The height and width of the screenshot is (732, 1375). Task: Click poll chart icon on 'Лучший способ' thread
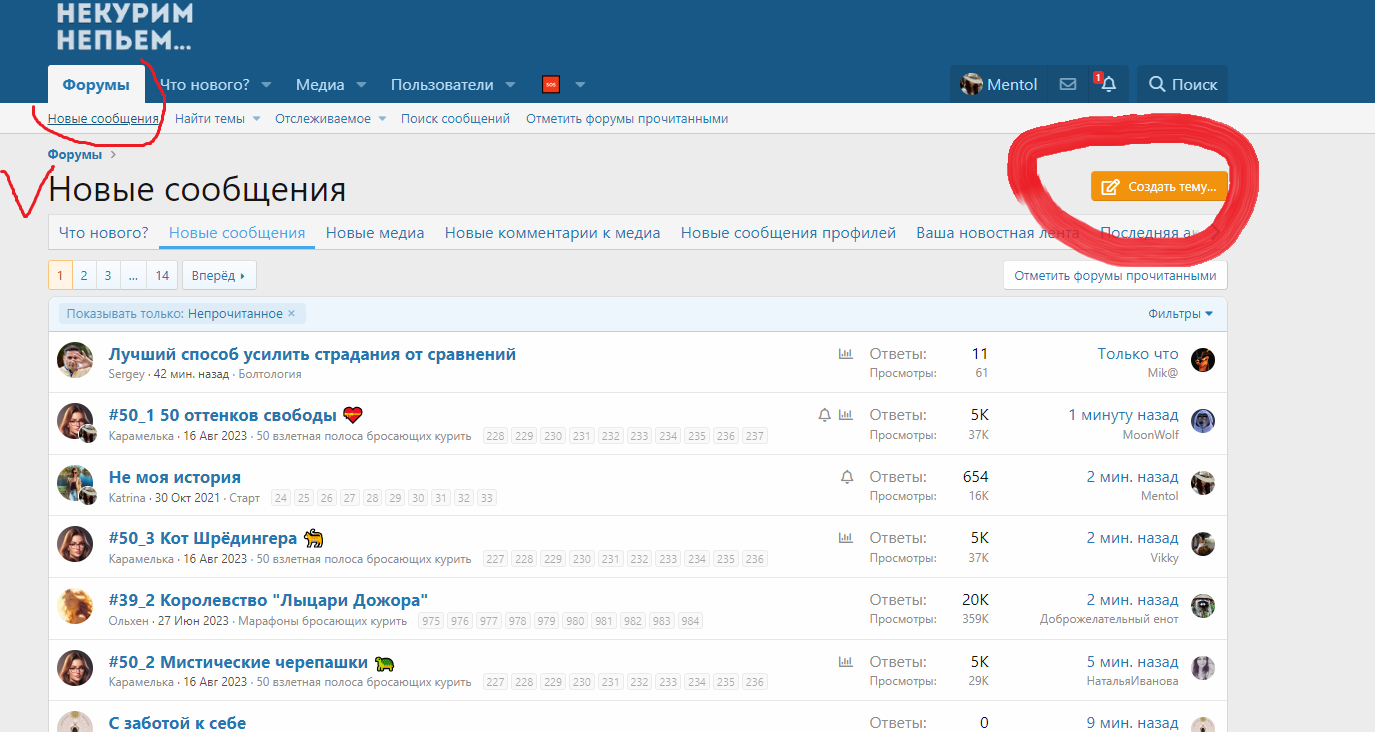[845, 354]
